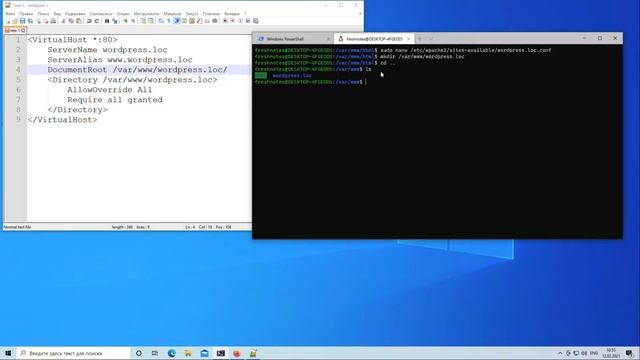Click the Redo arrow in Notepad++ toolbar
This screenshot has width=640, height=360.
pos(97,21)
